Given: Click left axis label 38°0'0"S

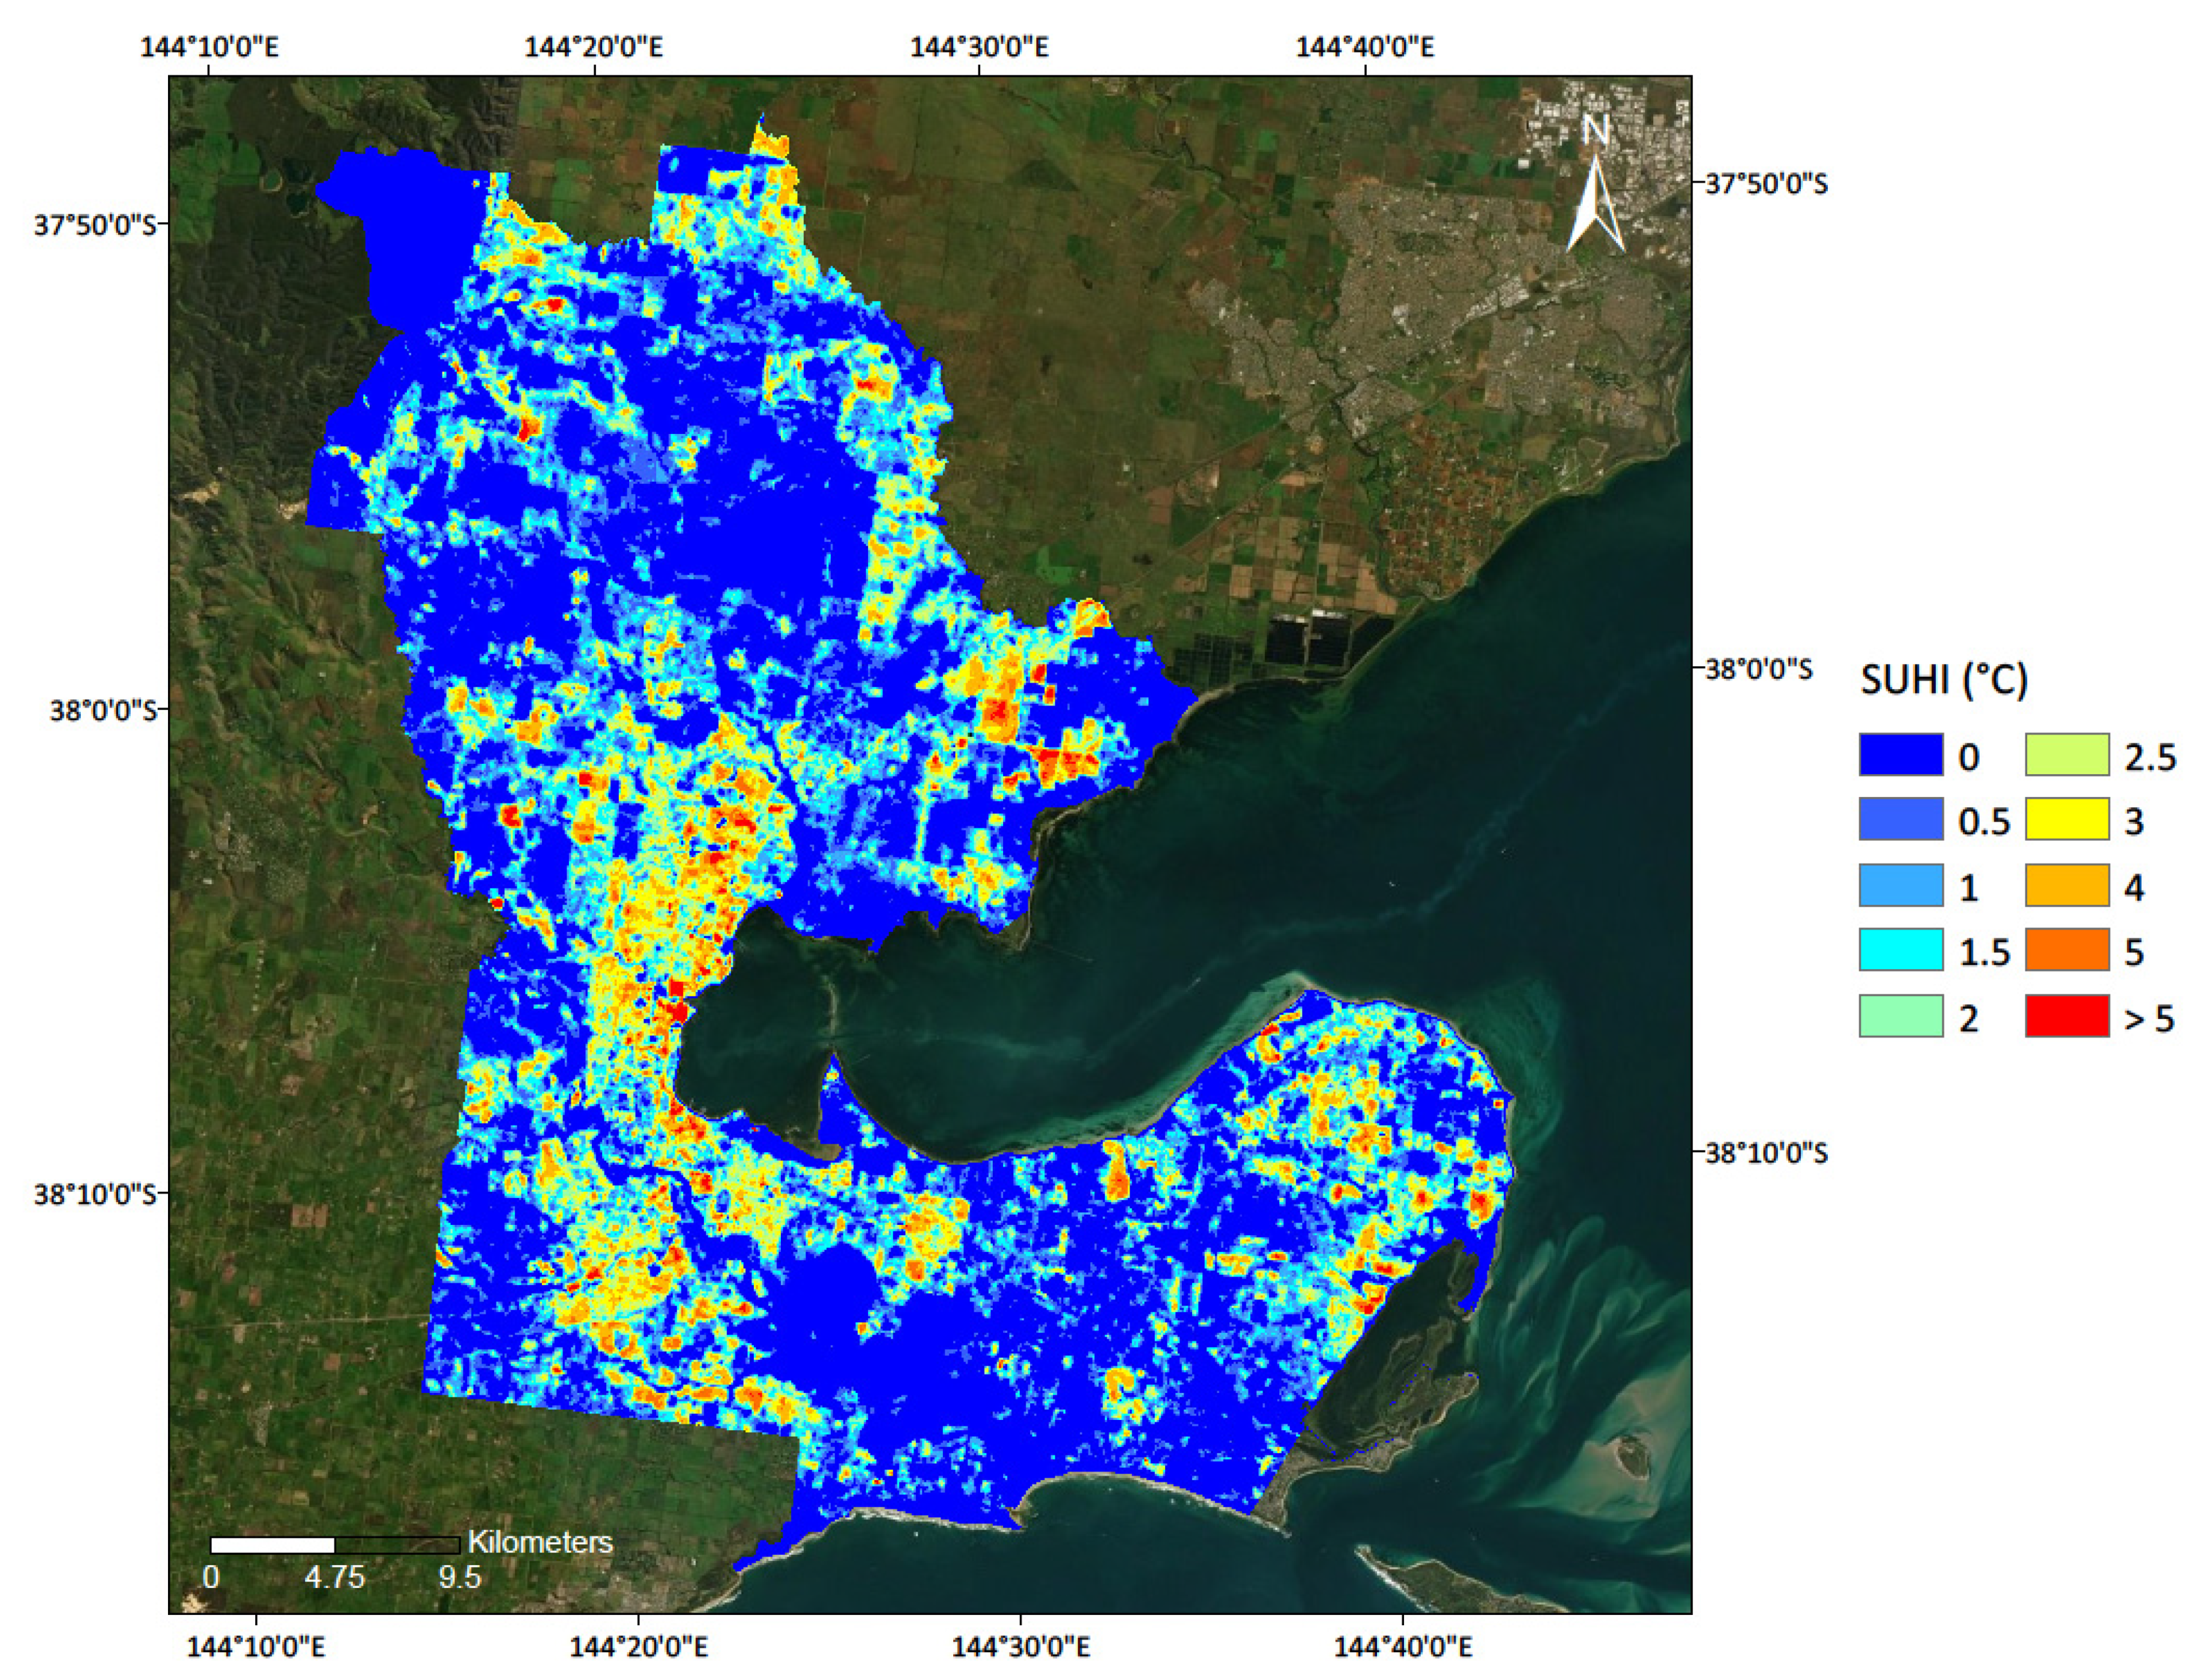Looking at the screenshot, I should point(103,711).
